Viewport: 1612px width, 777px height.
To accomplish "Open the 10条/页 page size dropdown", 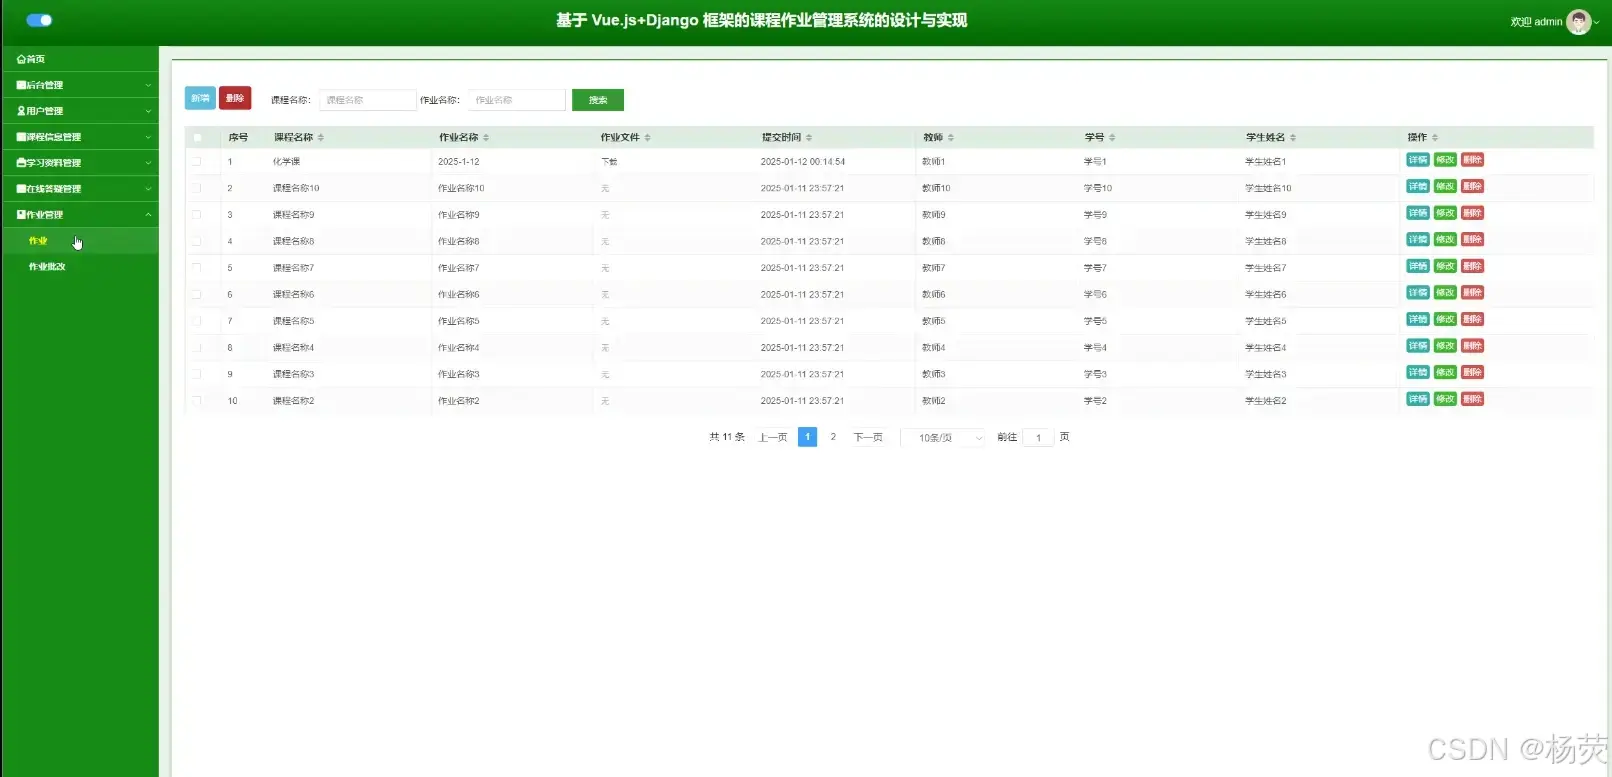I will 943,438.
